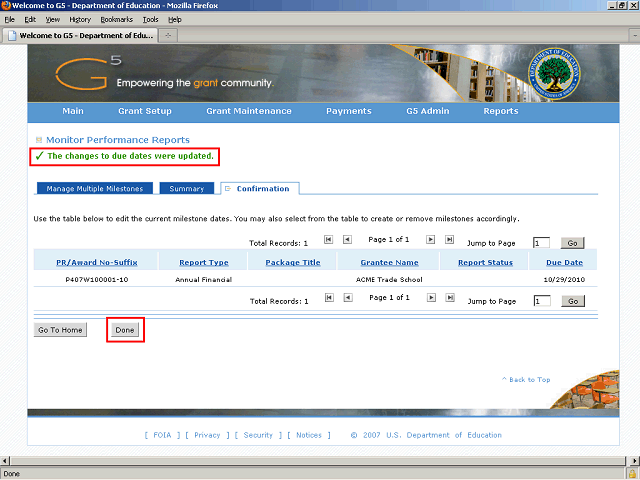Select the Confirmation tab
Image resolution: width=640 pixels, height=480 pixels.
(x=260, y=189)
